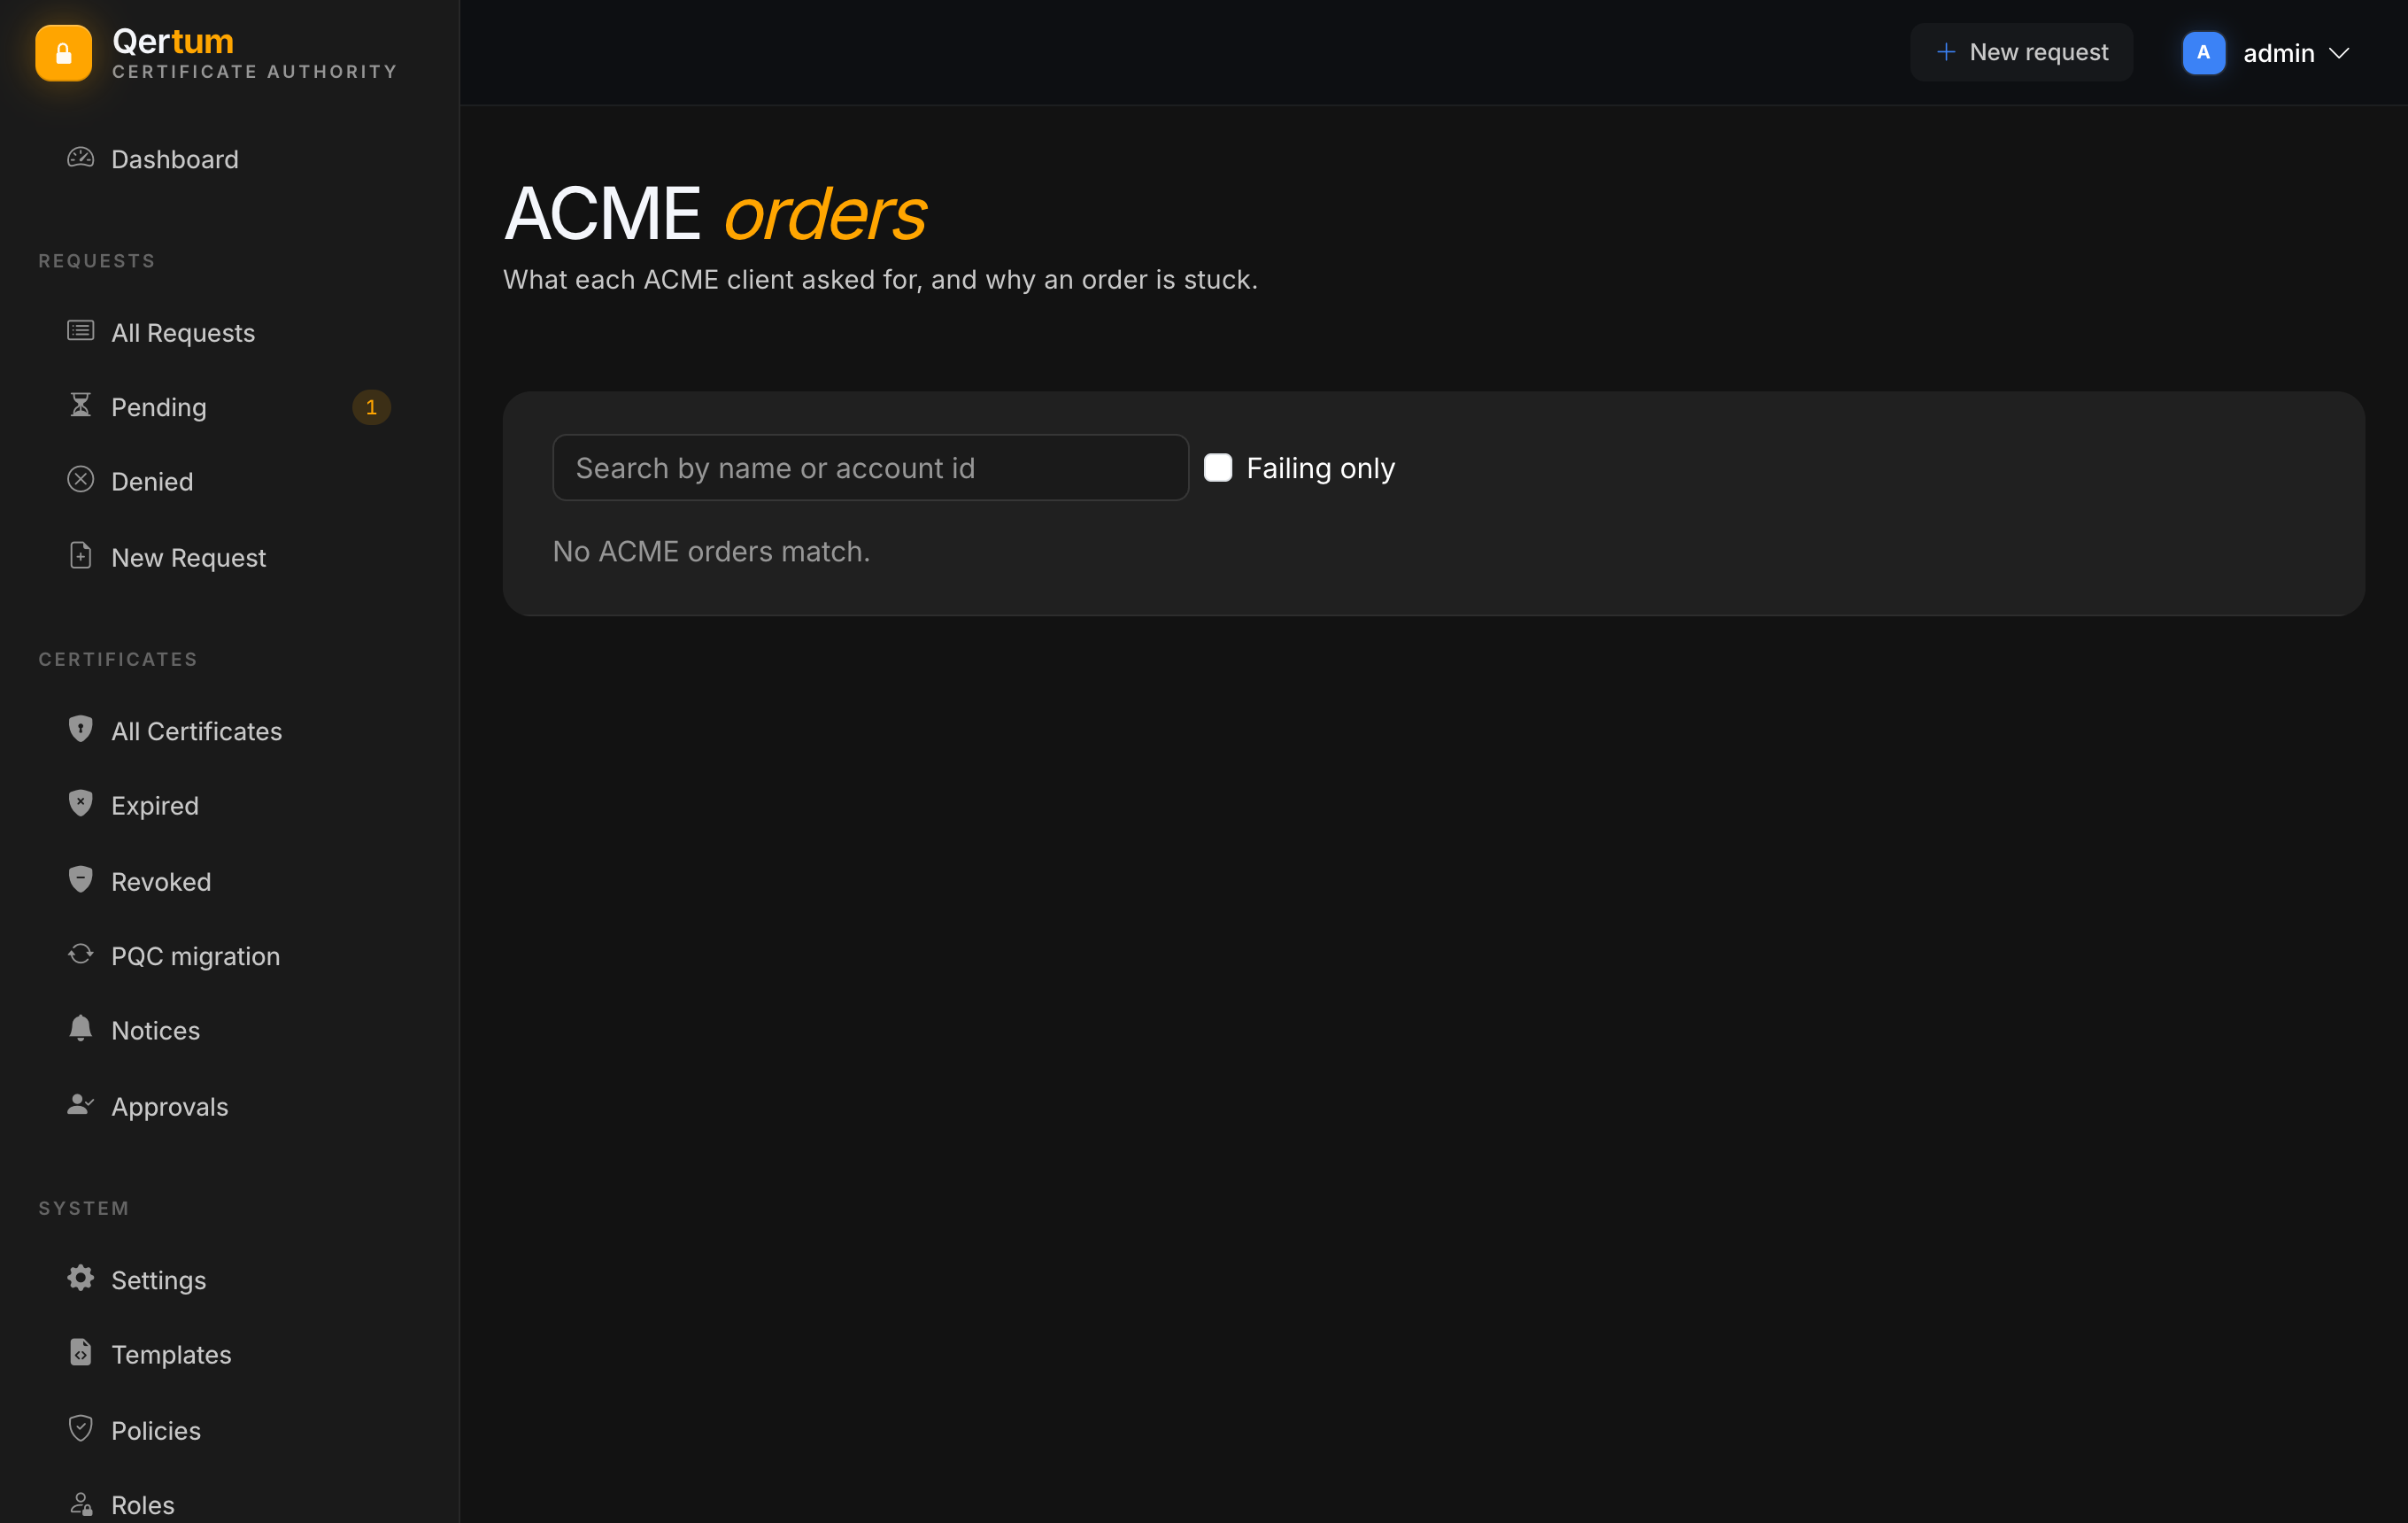Screen dimensions: 2408x1523
Task: Click the Notices bell icon
Action: click(x=81, y=1029)
